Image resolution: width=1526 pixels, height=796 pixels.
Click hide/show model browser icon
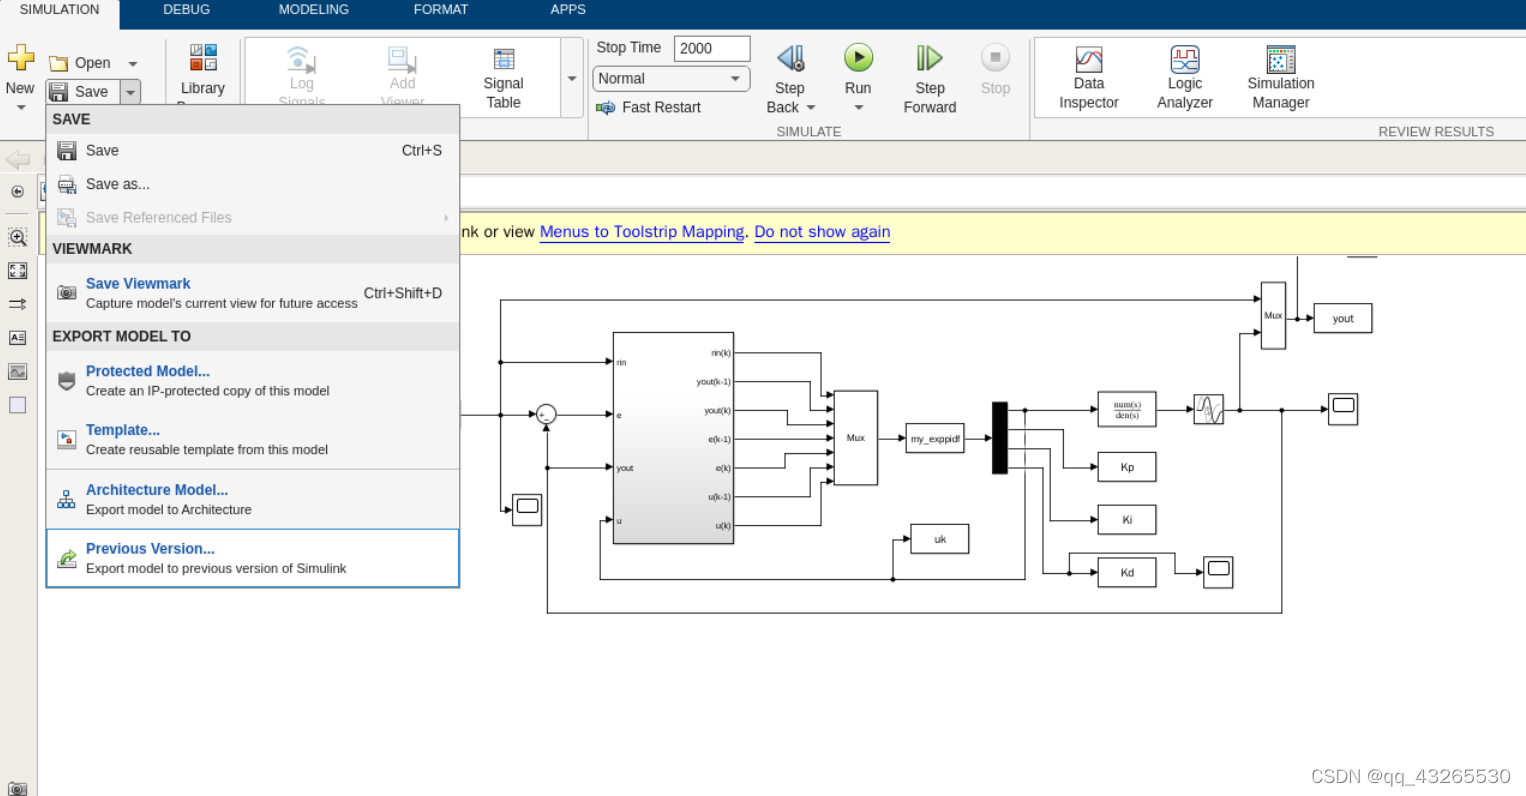click(x=17, y=192)
